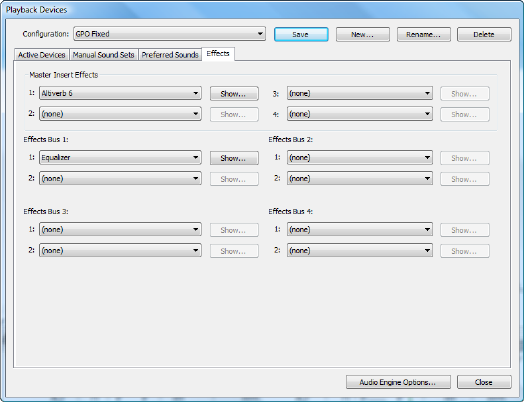Open Audio Engine Options... dialog
This screenshot has height=402, width=524.
click(398, 382)
